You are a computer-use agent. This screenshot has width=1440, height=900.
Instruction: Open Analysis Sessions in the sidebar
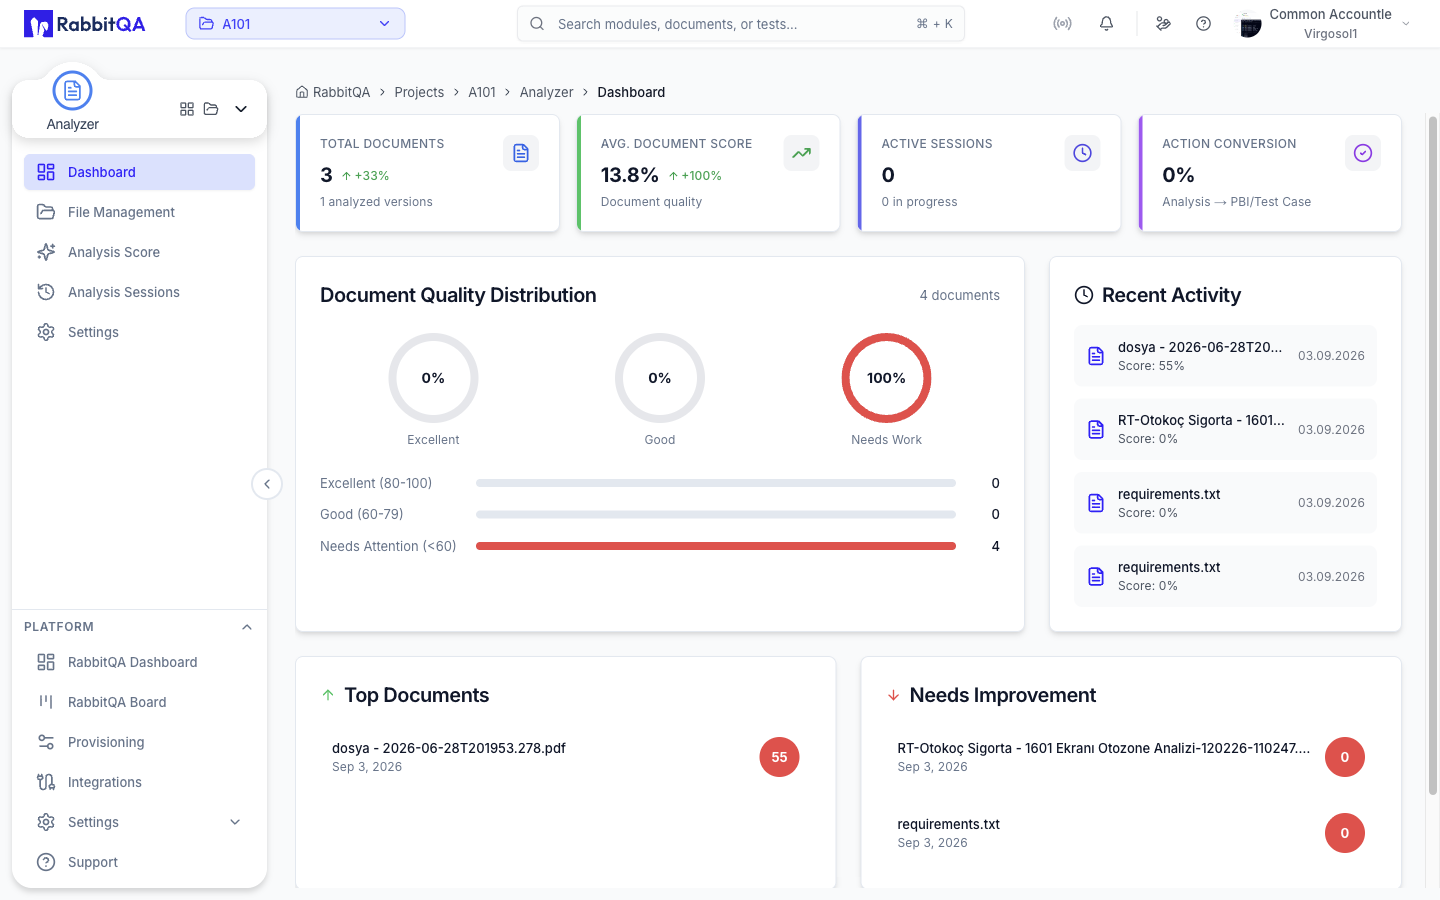tap(139, 292)
